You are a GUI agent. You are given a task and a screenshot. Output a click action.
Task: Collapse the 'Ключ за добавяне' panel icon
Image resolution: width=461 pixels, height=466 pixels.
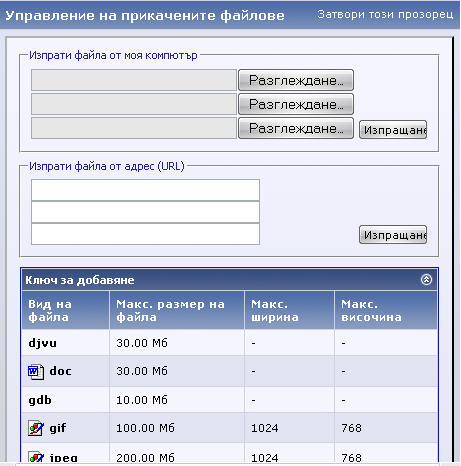[x=426, y=279]
